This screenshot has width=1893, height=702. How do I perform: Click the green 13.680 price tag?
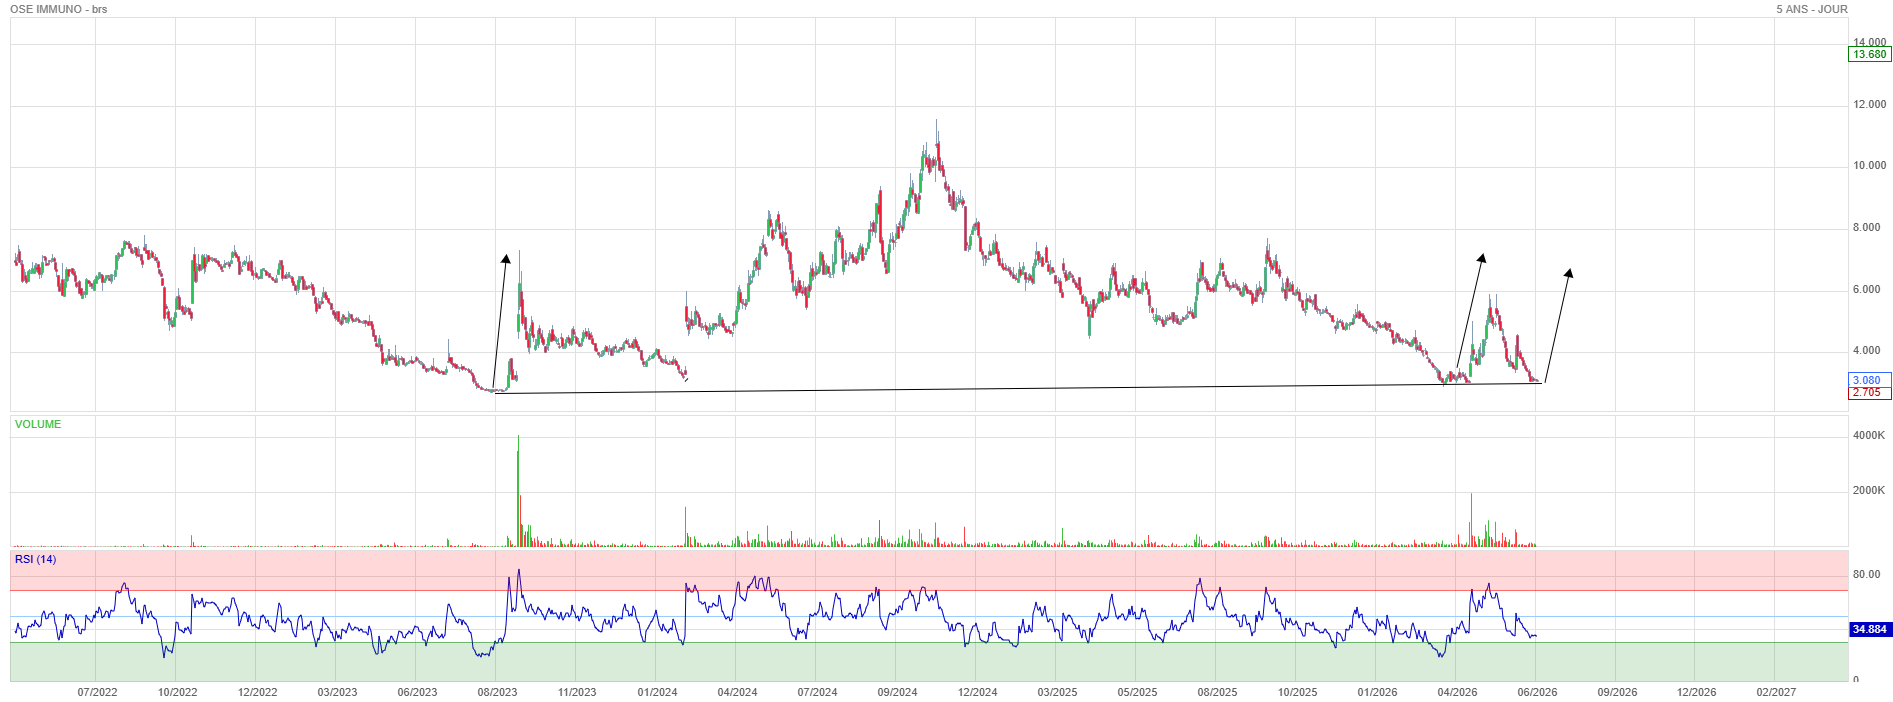coord(1870,54)
